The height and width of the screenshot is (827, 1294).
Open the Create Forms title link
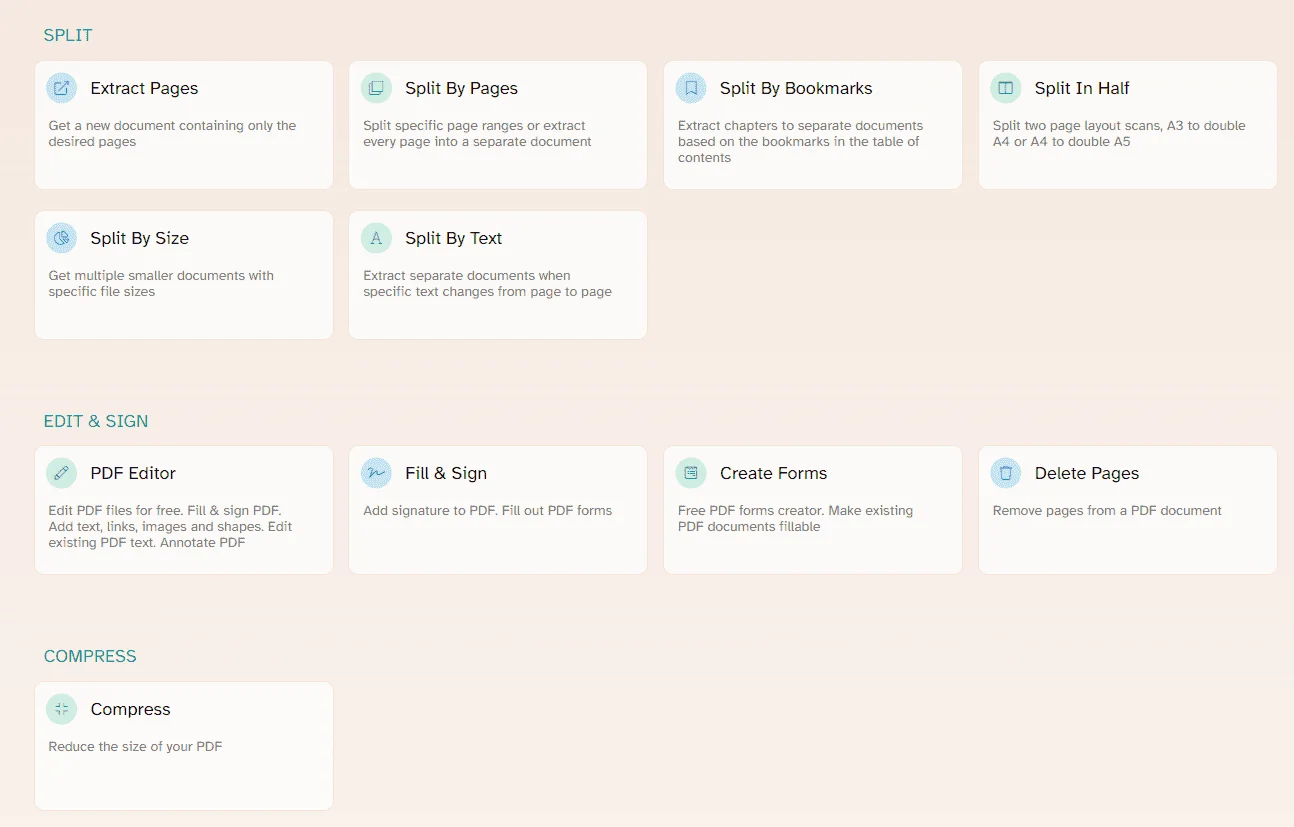coord(773,473)
